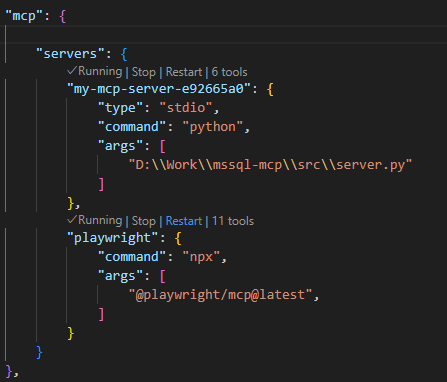This screenshot has height=382, width=447.
Task: Click the "args" key under playwright
Action: [121, 276]
